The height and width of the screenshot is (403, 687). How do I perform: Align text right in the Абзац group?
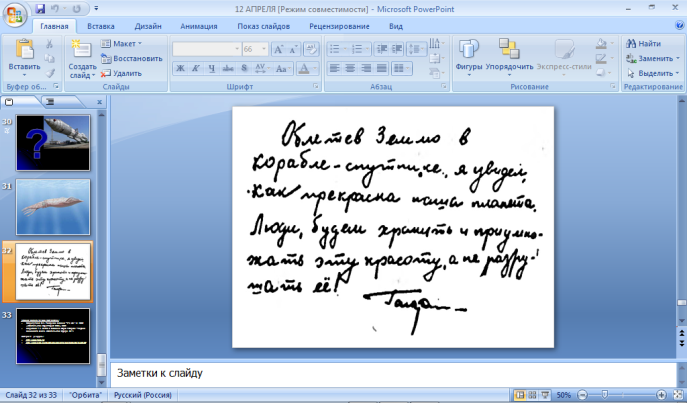pyautogui.click(x=366, y=68)
